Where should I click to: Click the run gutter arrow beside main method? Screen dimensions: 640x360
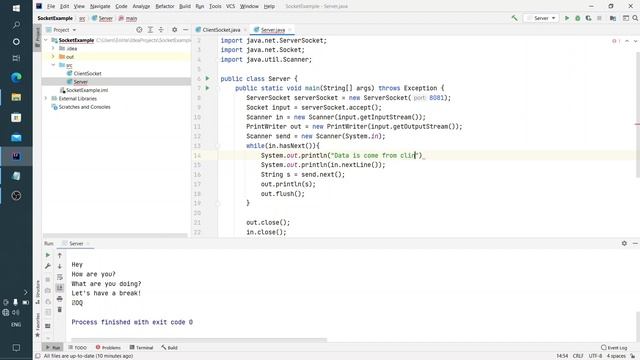207,88
